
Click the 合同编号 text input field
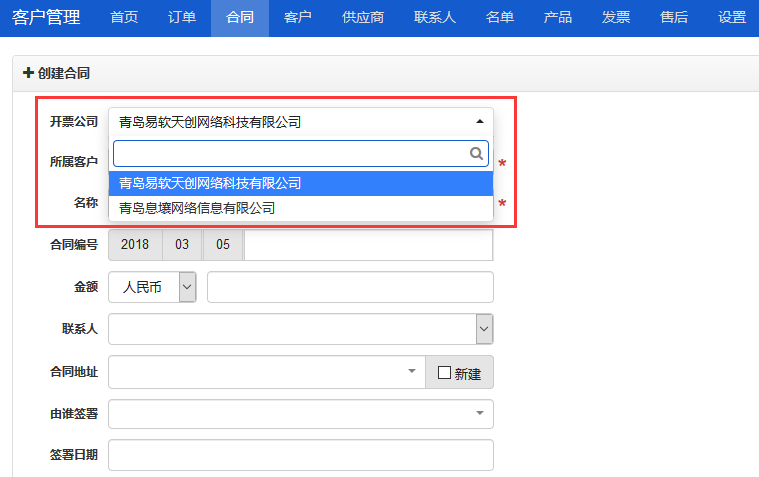coord(368,245)
